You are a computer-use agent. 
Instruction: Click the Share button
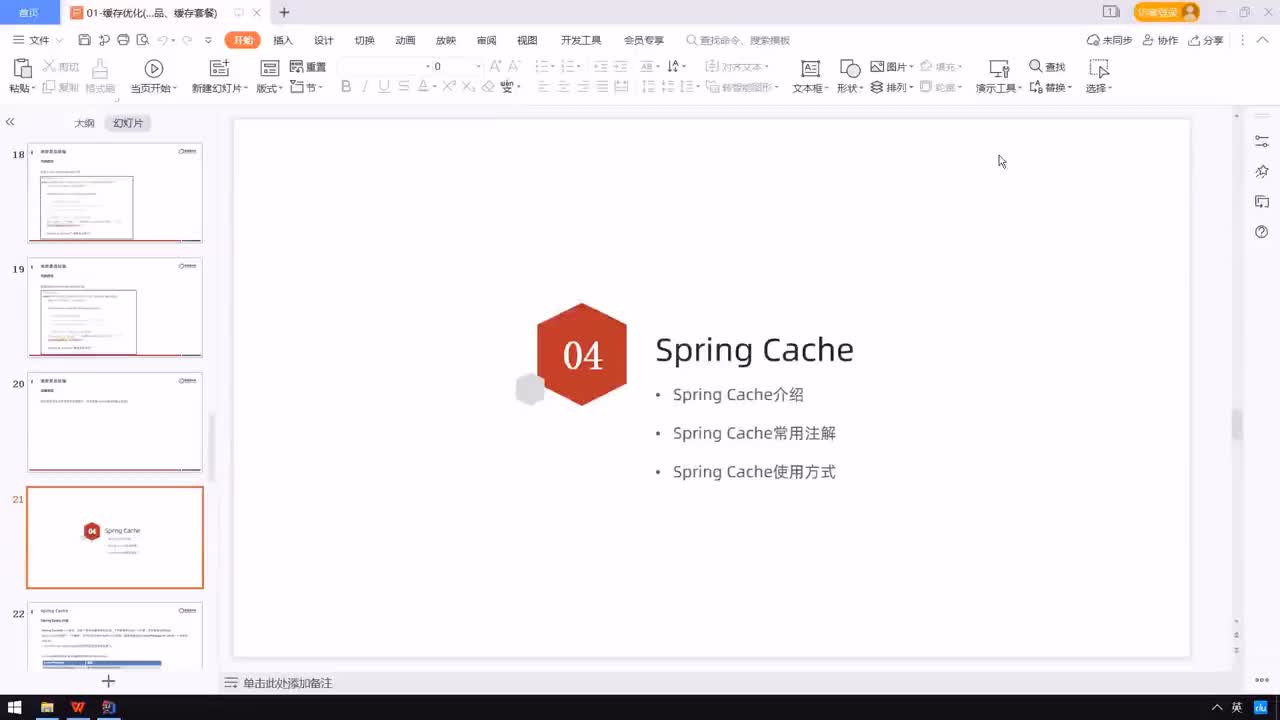click(x=1205, y=40)
